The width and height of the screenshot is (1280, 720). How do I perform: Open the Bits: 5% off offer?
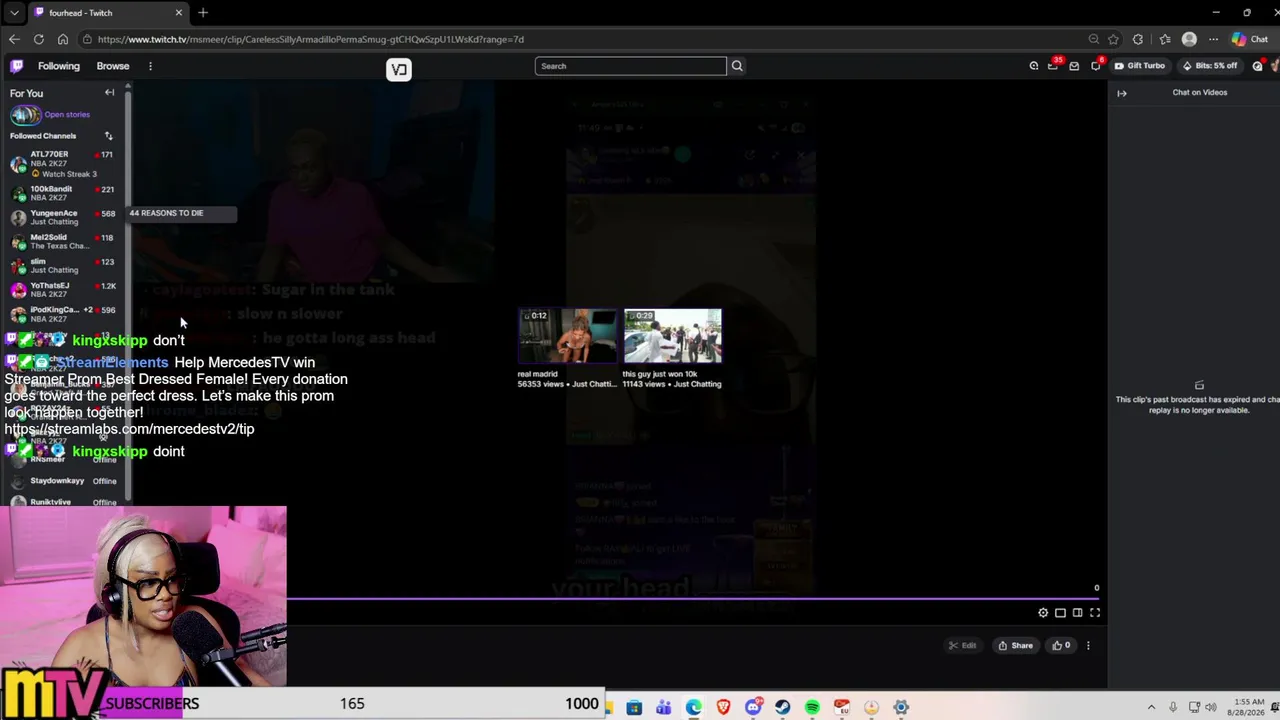pyautogui.click(x=1210, y=66)
